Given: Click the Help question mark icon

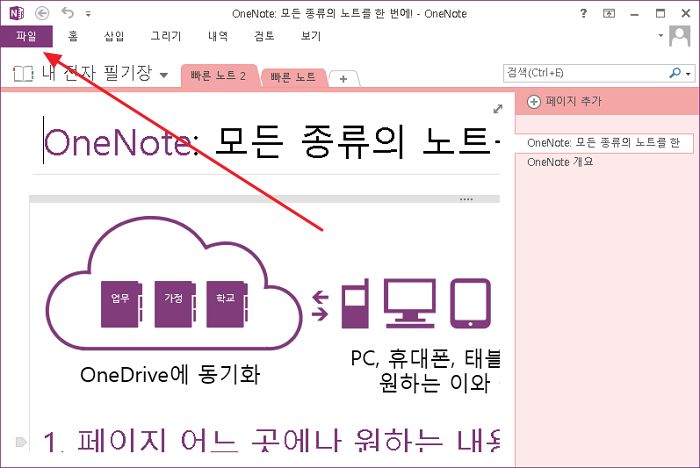Looking at the screenshot, I should [583, 13].
